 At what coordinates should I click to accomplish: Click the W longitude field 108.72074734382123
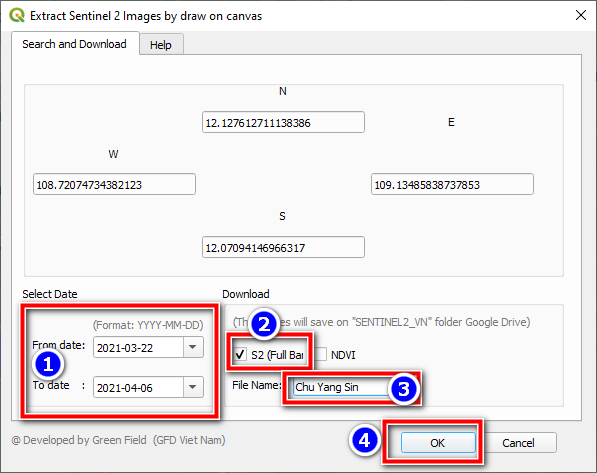pos(114,184)
